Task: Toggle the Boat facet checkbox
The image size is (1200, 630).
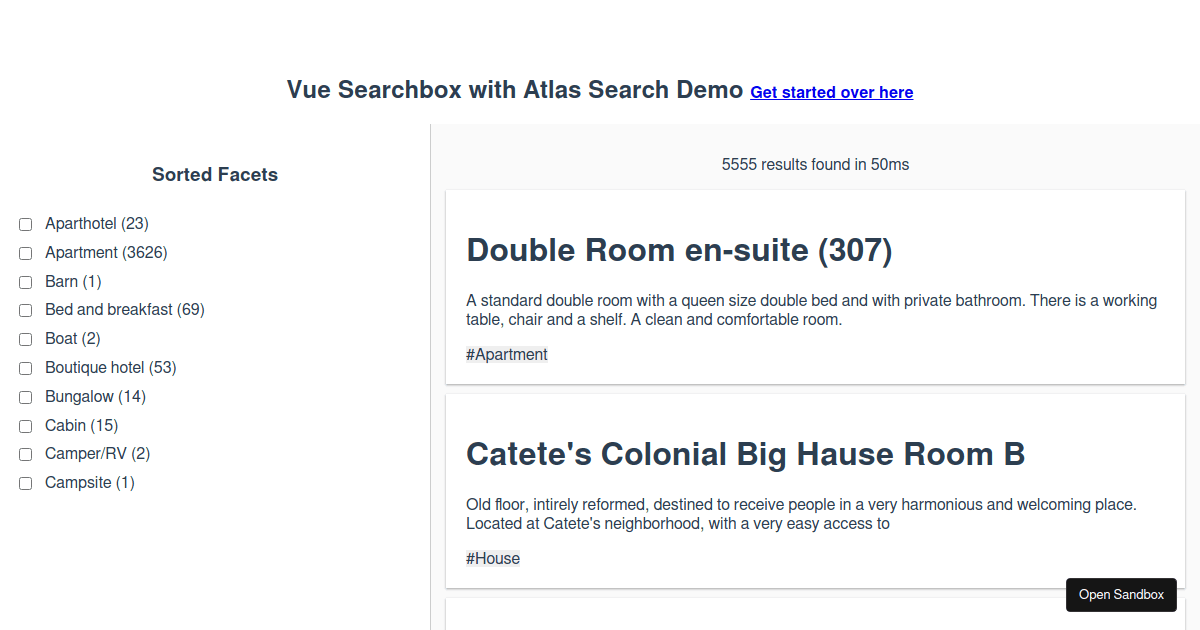Action: pyautogui.click(x=26, y=339)
